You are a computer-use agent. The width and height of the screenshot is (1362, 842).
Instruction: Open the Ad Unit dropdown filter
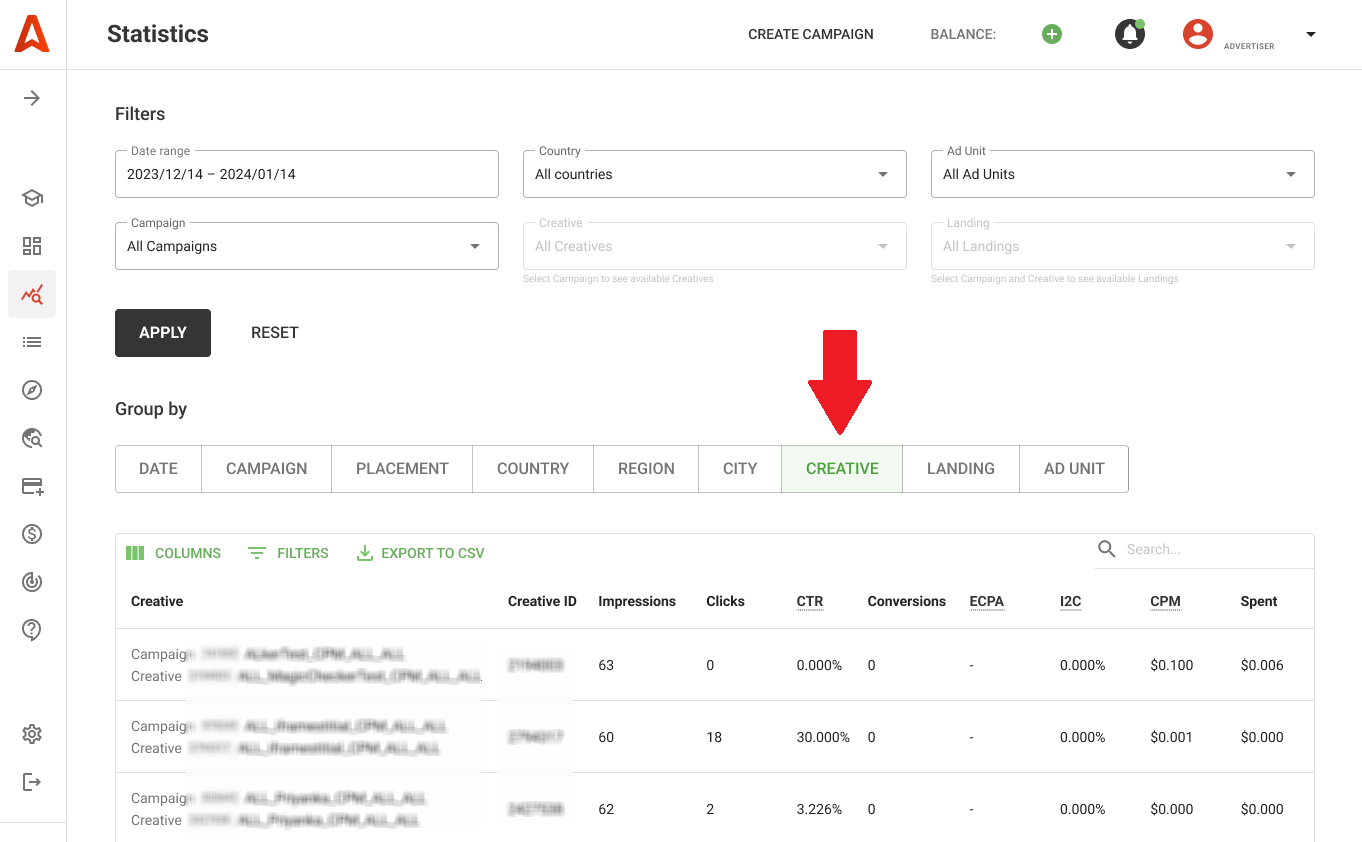pyautogui.click(x=1122, y=174)
